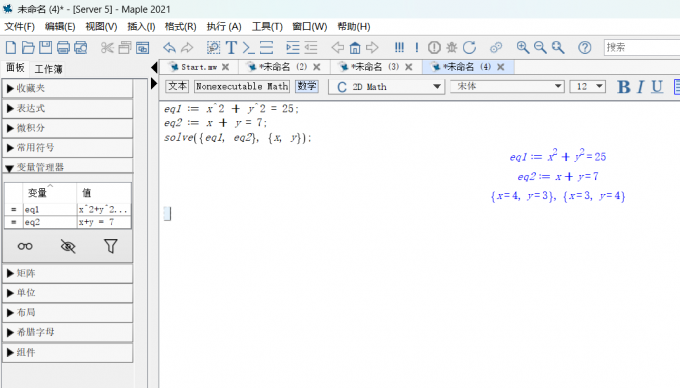680x388 pixels.
Task: Expand the 矩阵 palette
Action: (x=68, y=273)
